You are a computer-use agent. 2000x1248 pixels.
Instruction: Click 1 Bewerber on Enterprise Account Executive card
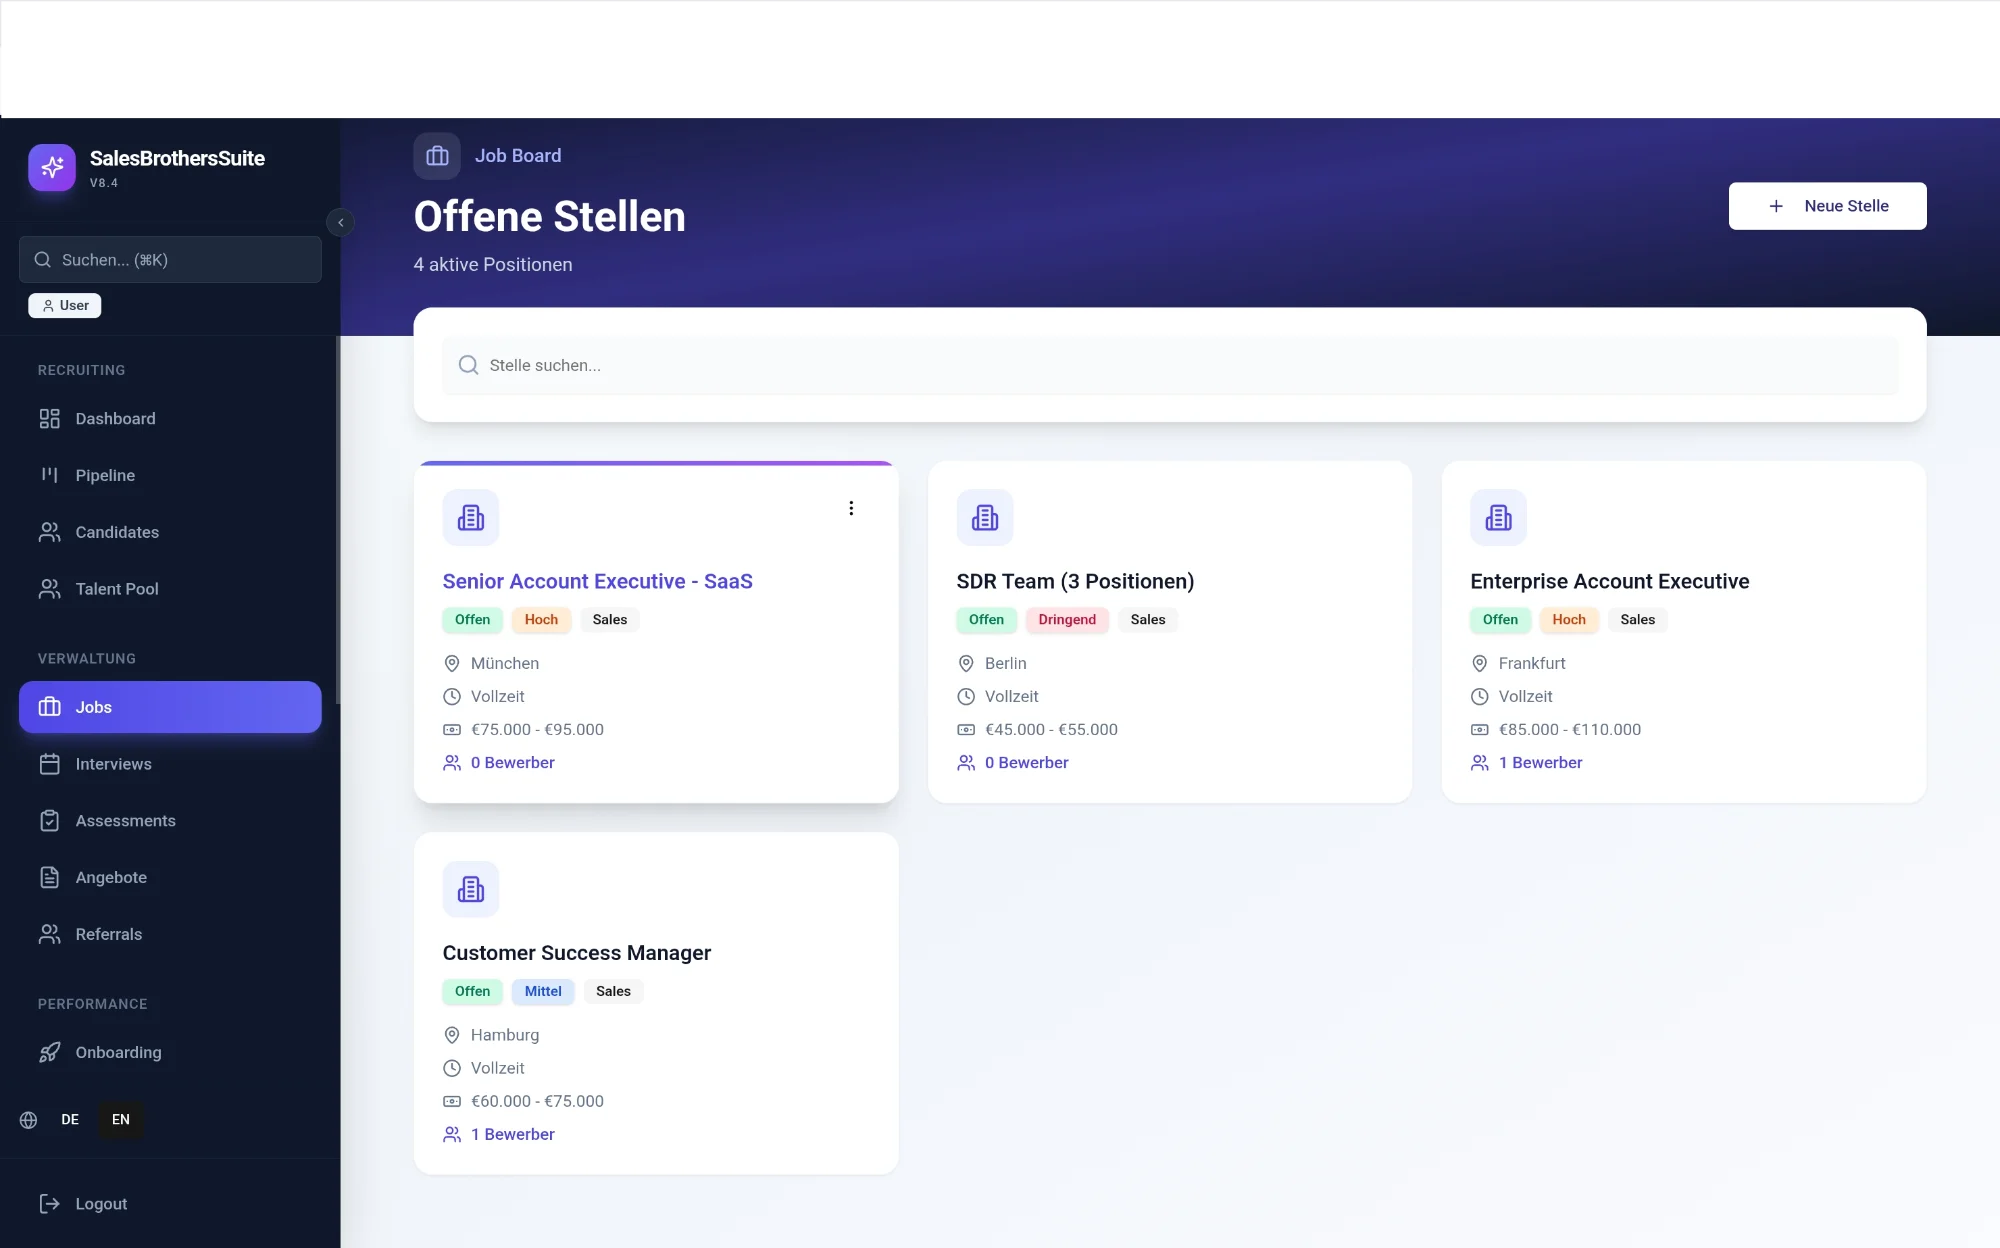[x=1539, y=763]
